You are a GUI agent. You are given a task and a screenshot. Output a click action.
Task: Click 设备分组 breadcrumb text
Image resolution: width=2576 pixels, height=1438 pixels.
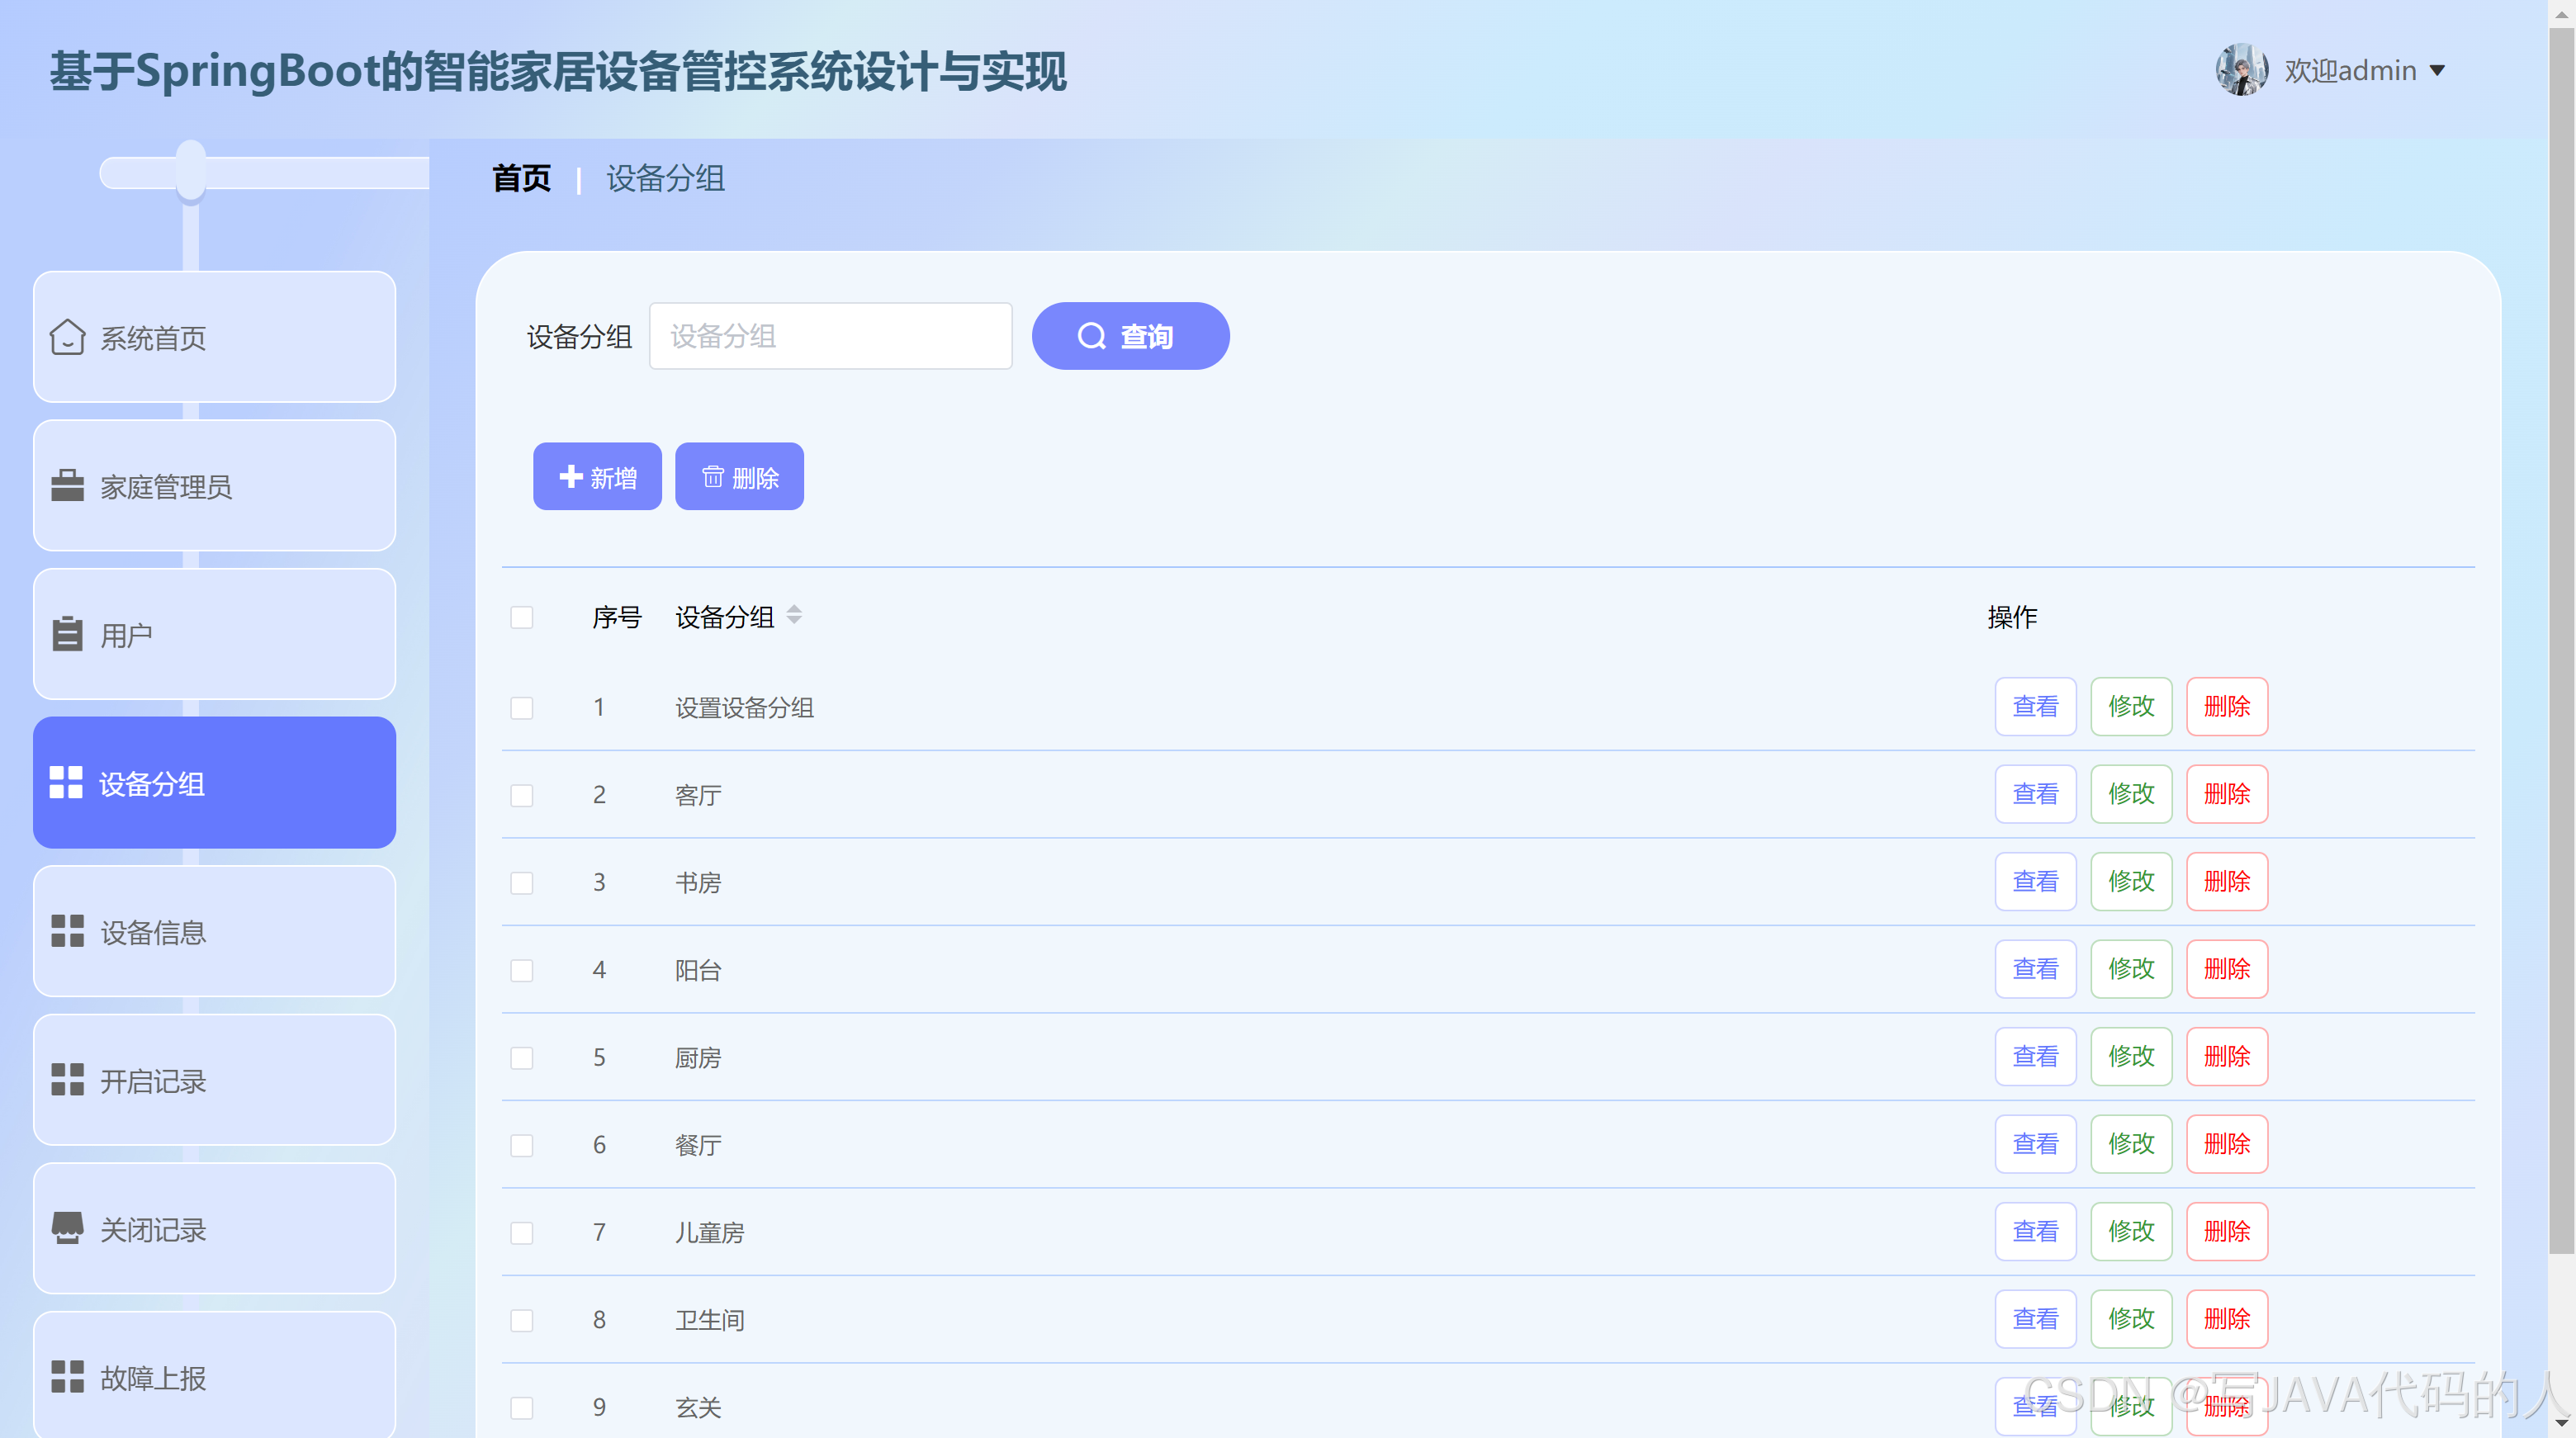click(665, 178)
